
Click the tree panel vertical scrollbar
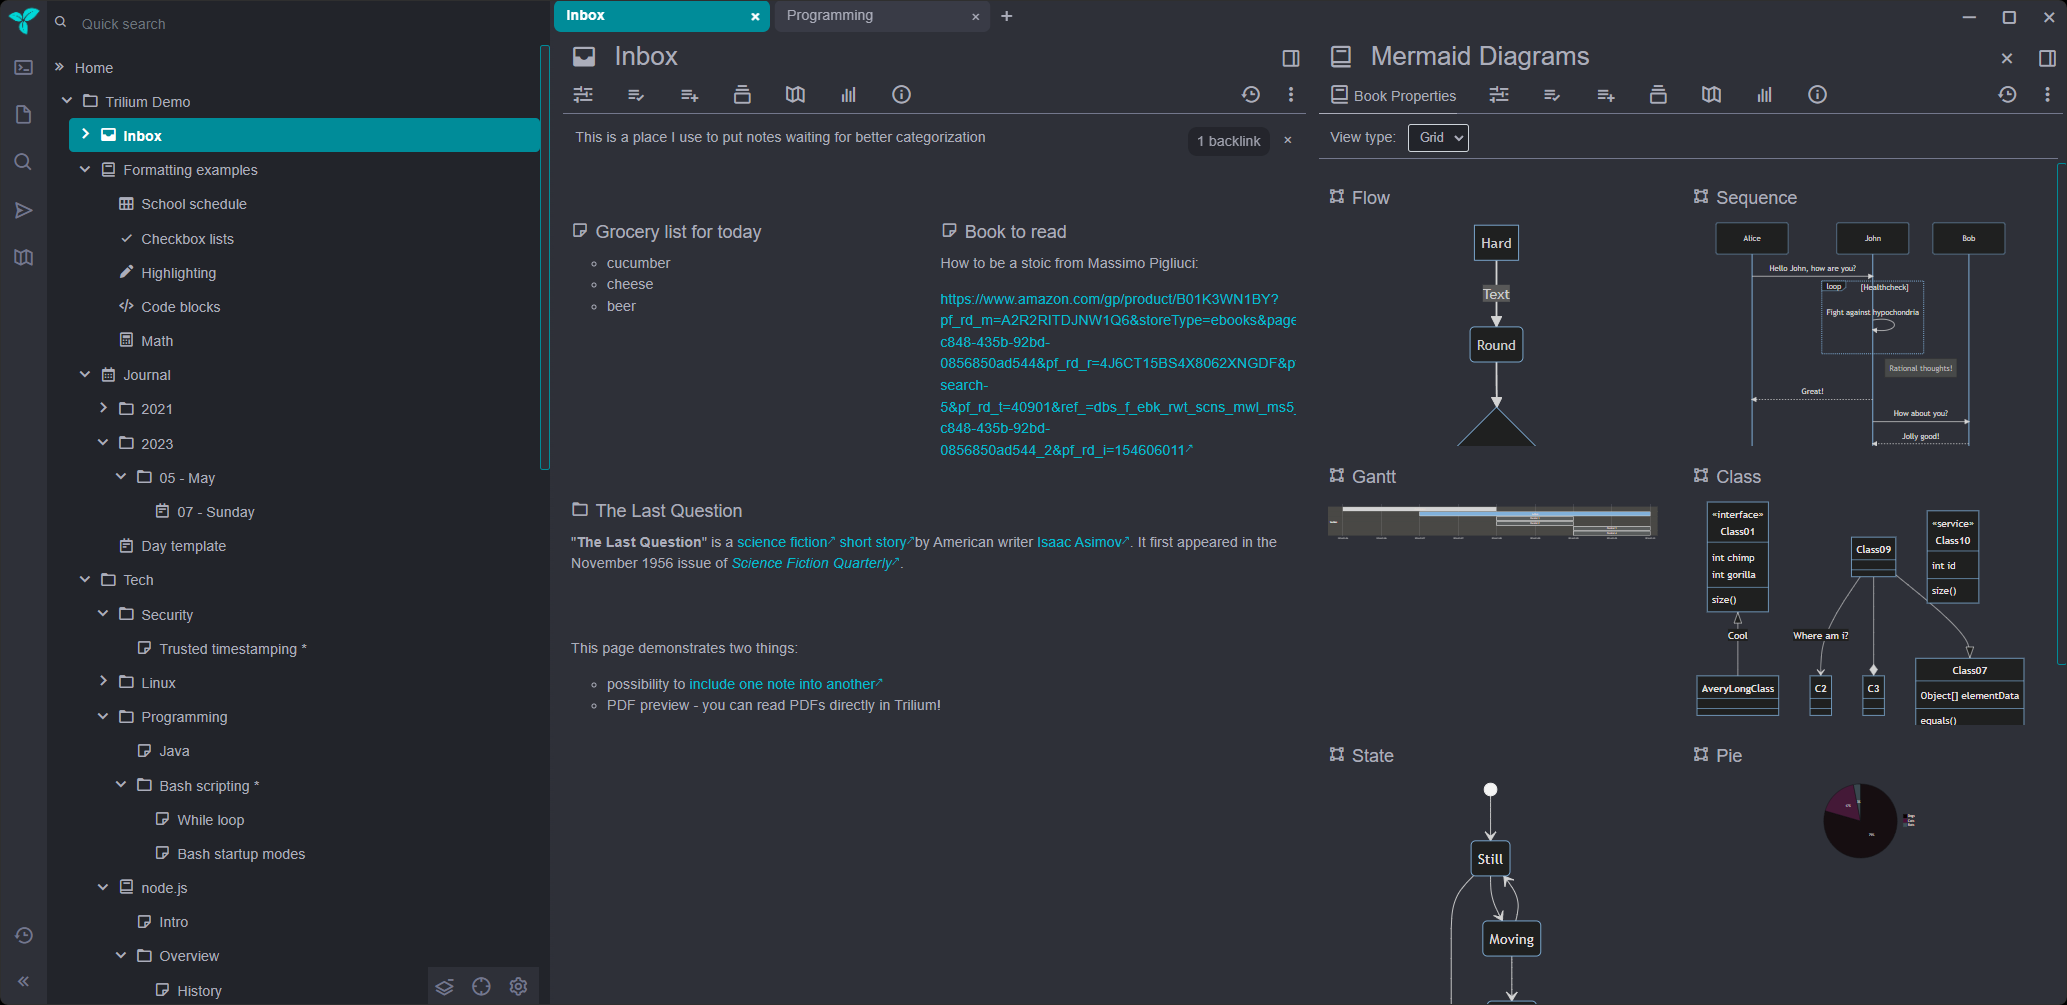point(545,257)
